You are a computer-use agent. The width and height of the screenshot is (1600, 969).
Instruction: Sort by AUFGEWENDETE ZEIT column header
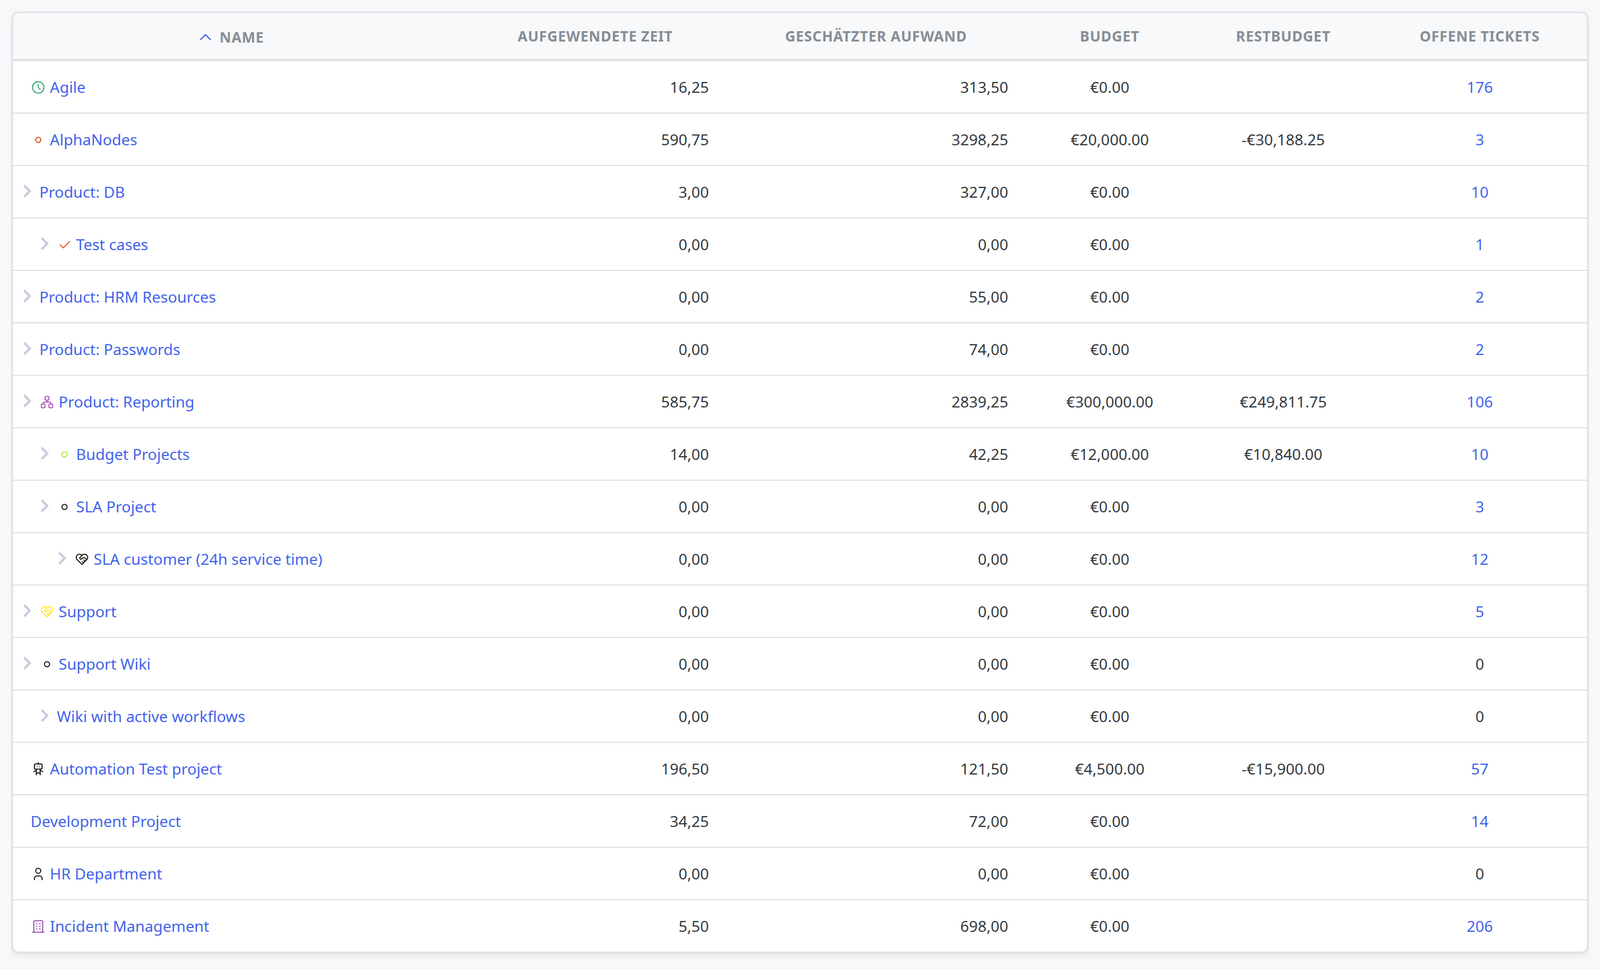point(595,37)
